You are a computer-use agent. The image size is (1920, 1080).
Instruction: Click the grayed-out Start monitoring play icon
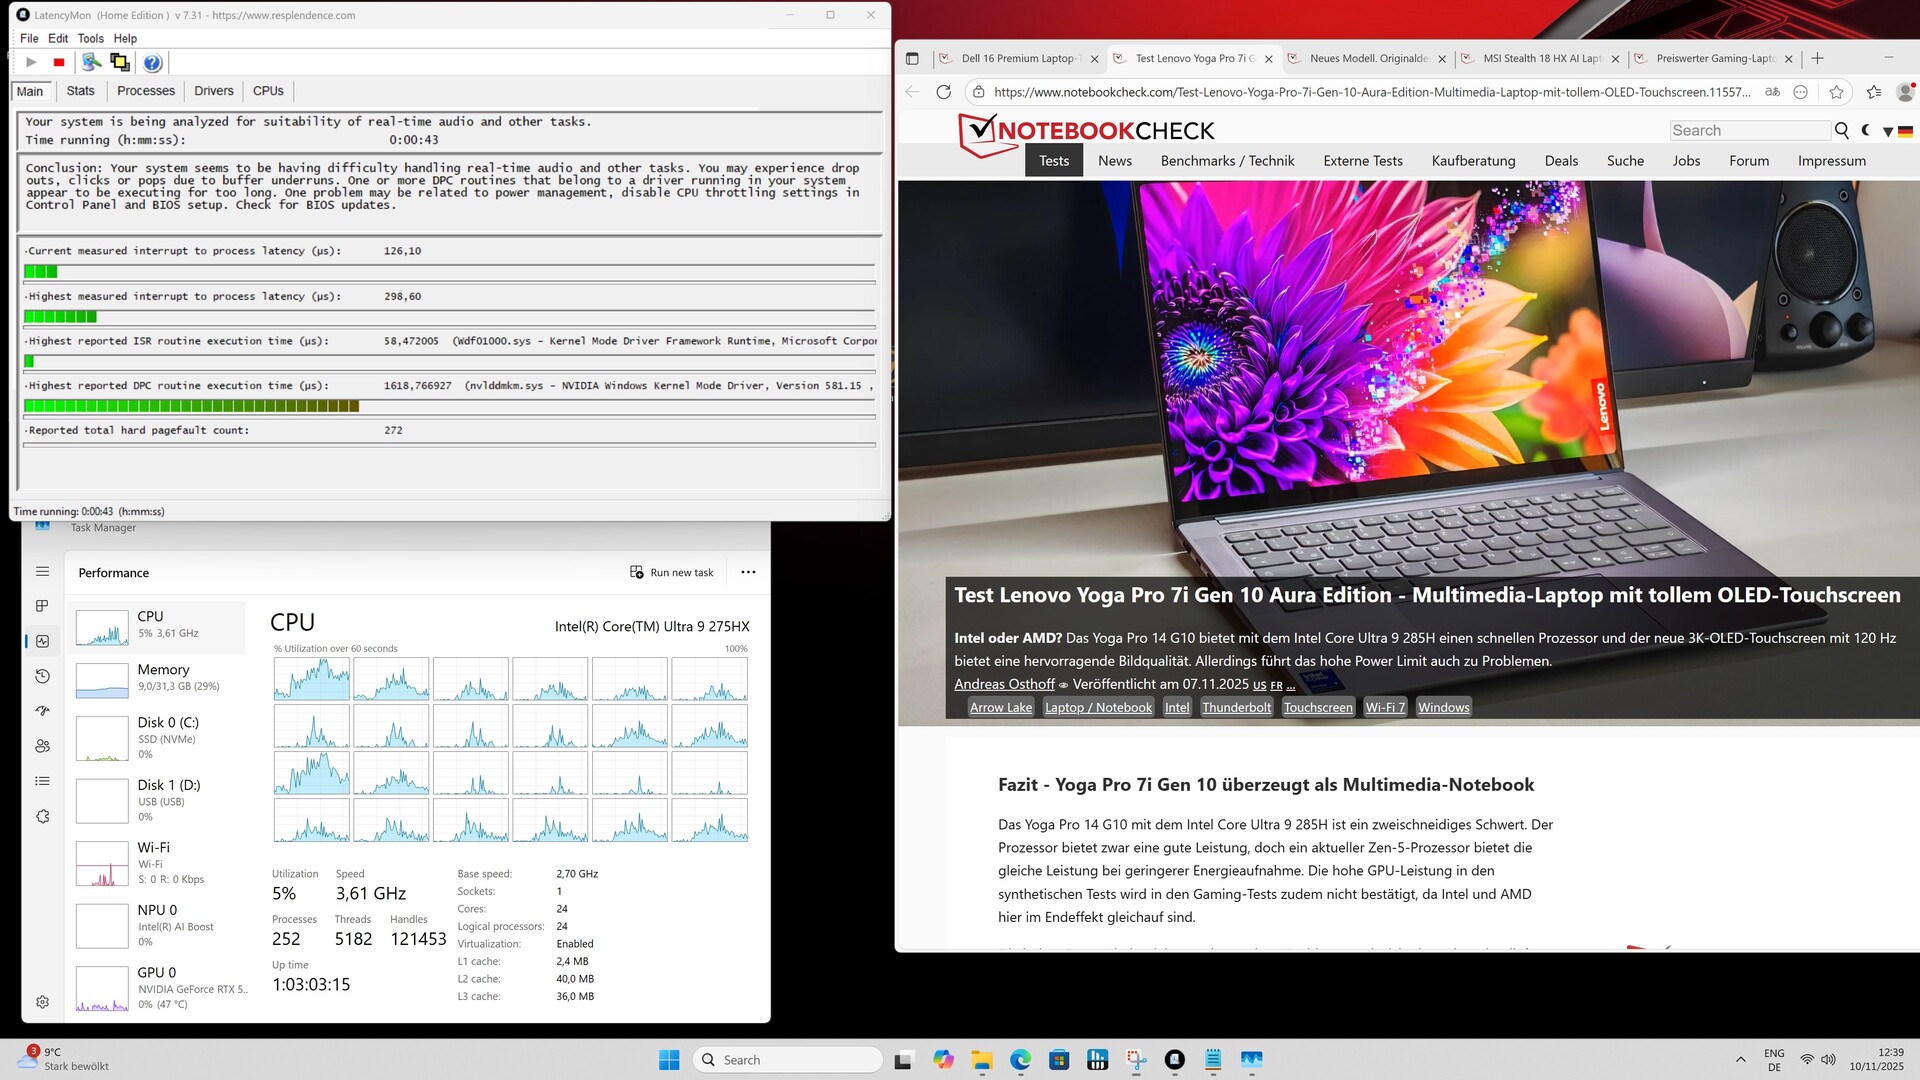point(31,63)
